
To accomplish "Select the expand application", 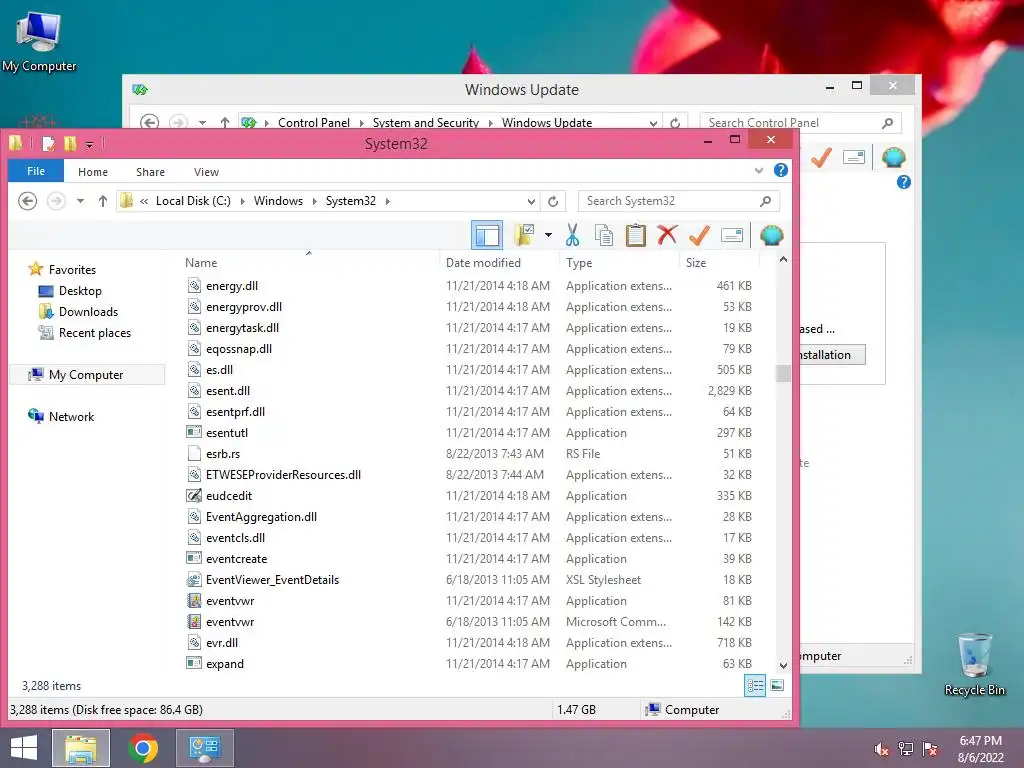I will (x=225, y=664).
